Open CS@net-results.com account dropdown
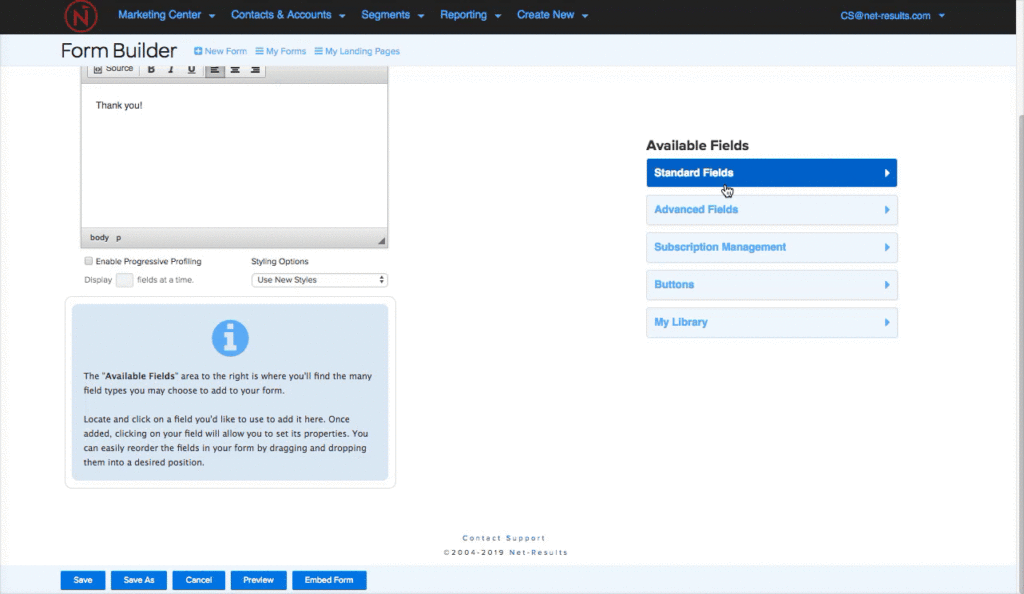The width and height of the screenshot is (1024, 594). point(892,16)
